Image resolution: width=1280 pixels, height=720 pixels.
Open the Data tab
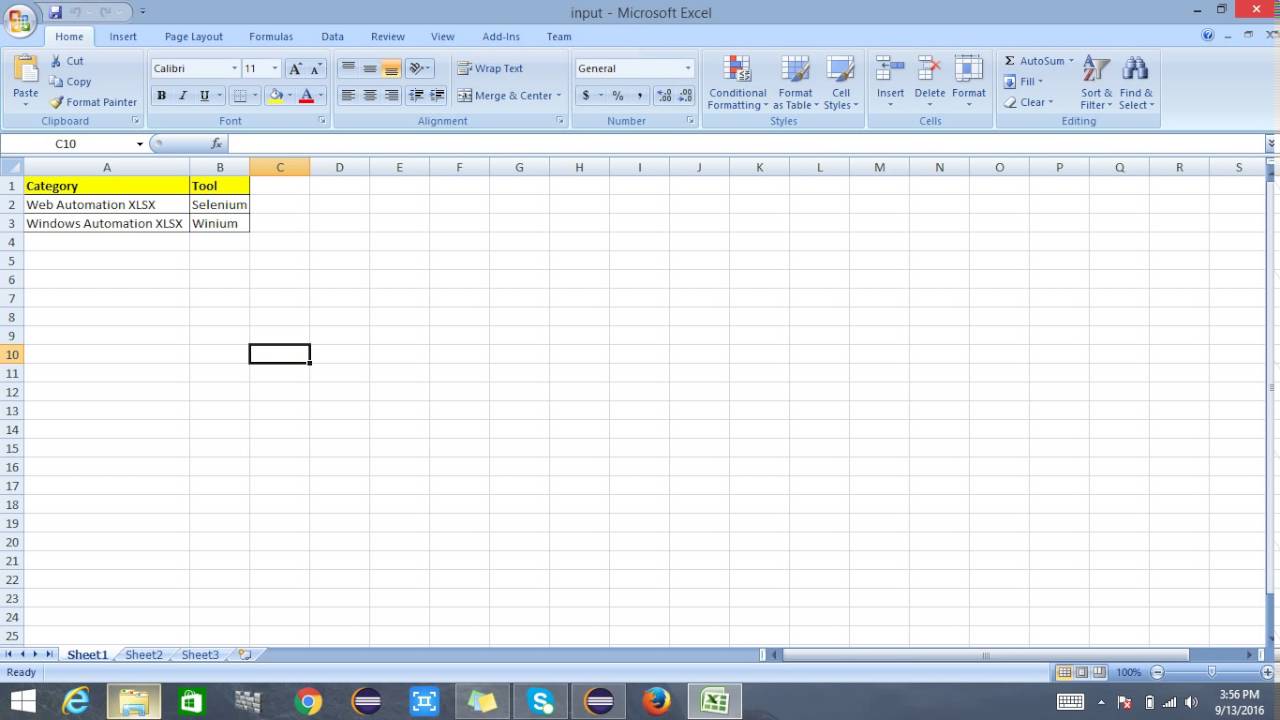click(332, 36)
